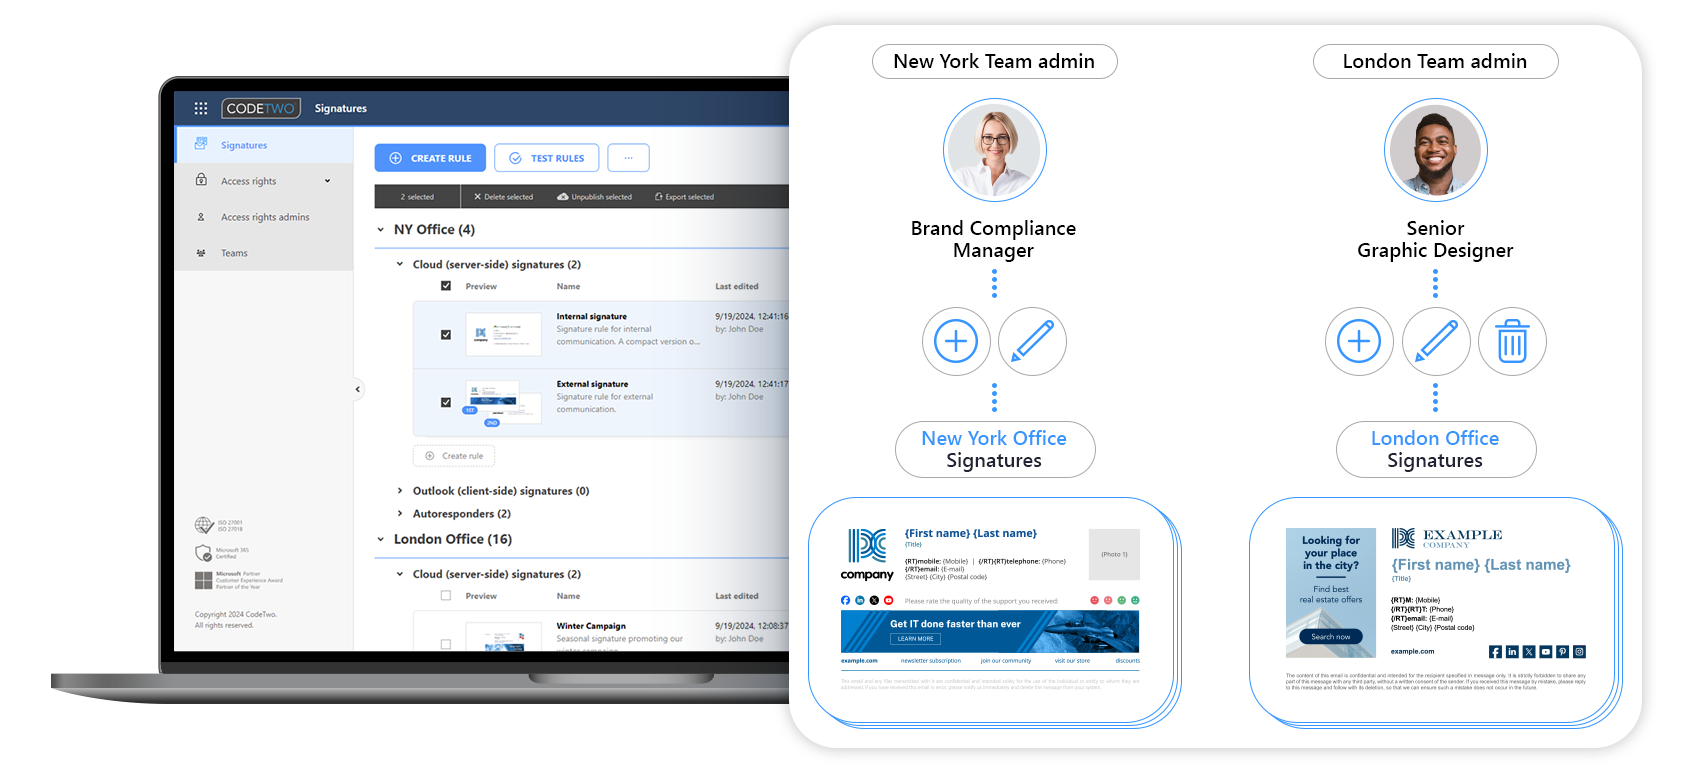Select Access rights admins in sidebar
The width and height of the screenshot is (1700, 780).
(x=264, y=217)
